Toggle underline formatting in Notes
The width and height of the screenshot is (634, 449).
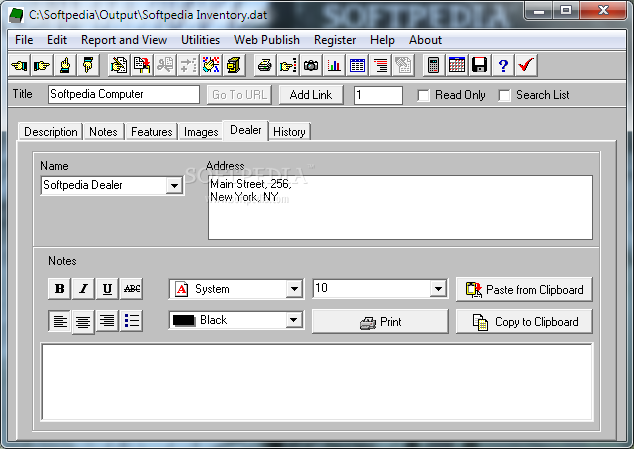(107, 289)
